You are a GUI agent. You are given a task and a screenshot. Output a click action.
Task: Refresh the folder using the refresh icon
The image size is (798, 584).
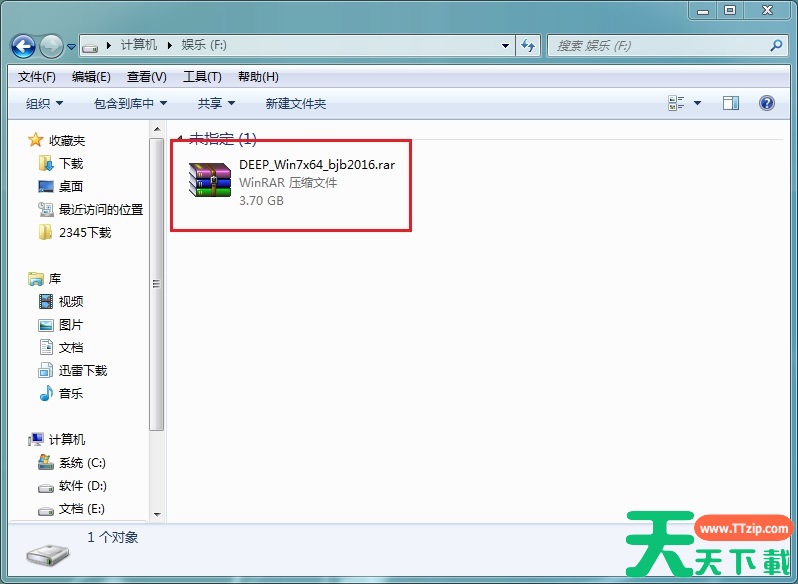click(528, 46)
